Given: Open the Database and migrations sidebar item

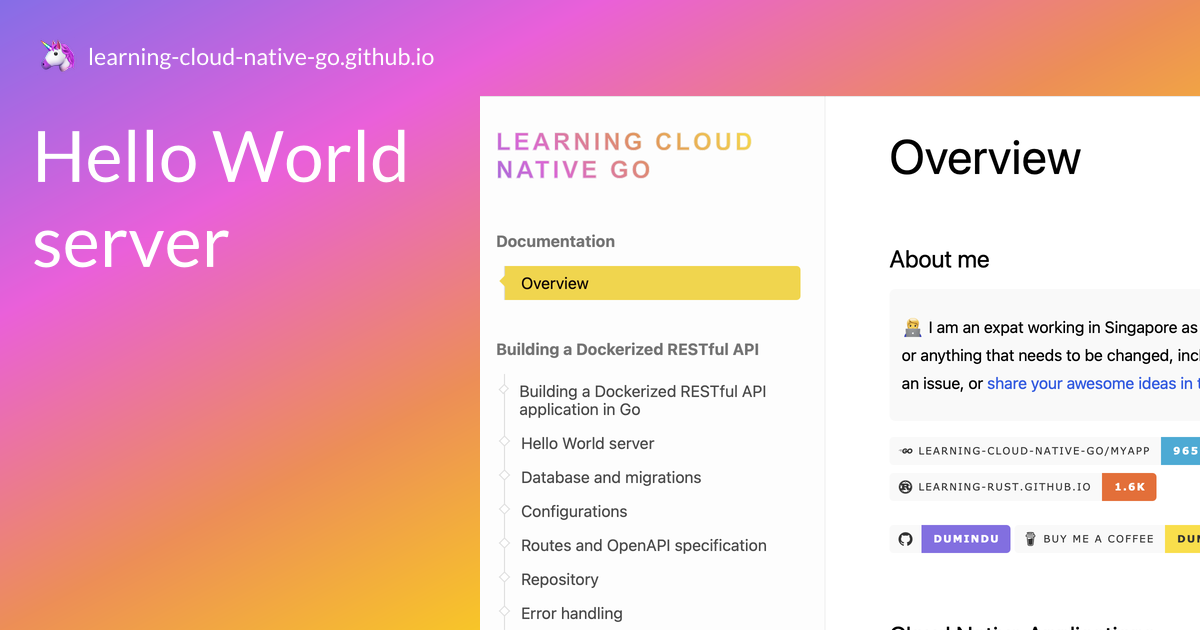Looking at the screenshot, I should pos(611,477).
